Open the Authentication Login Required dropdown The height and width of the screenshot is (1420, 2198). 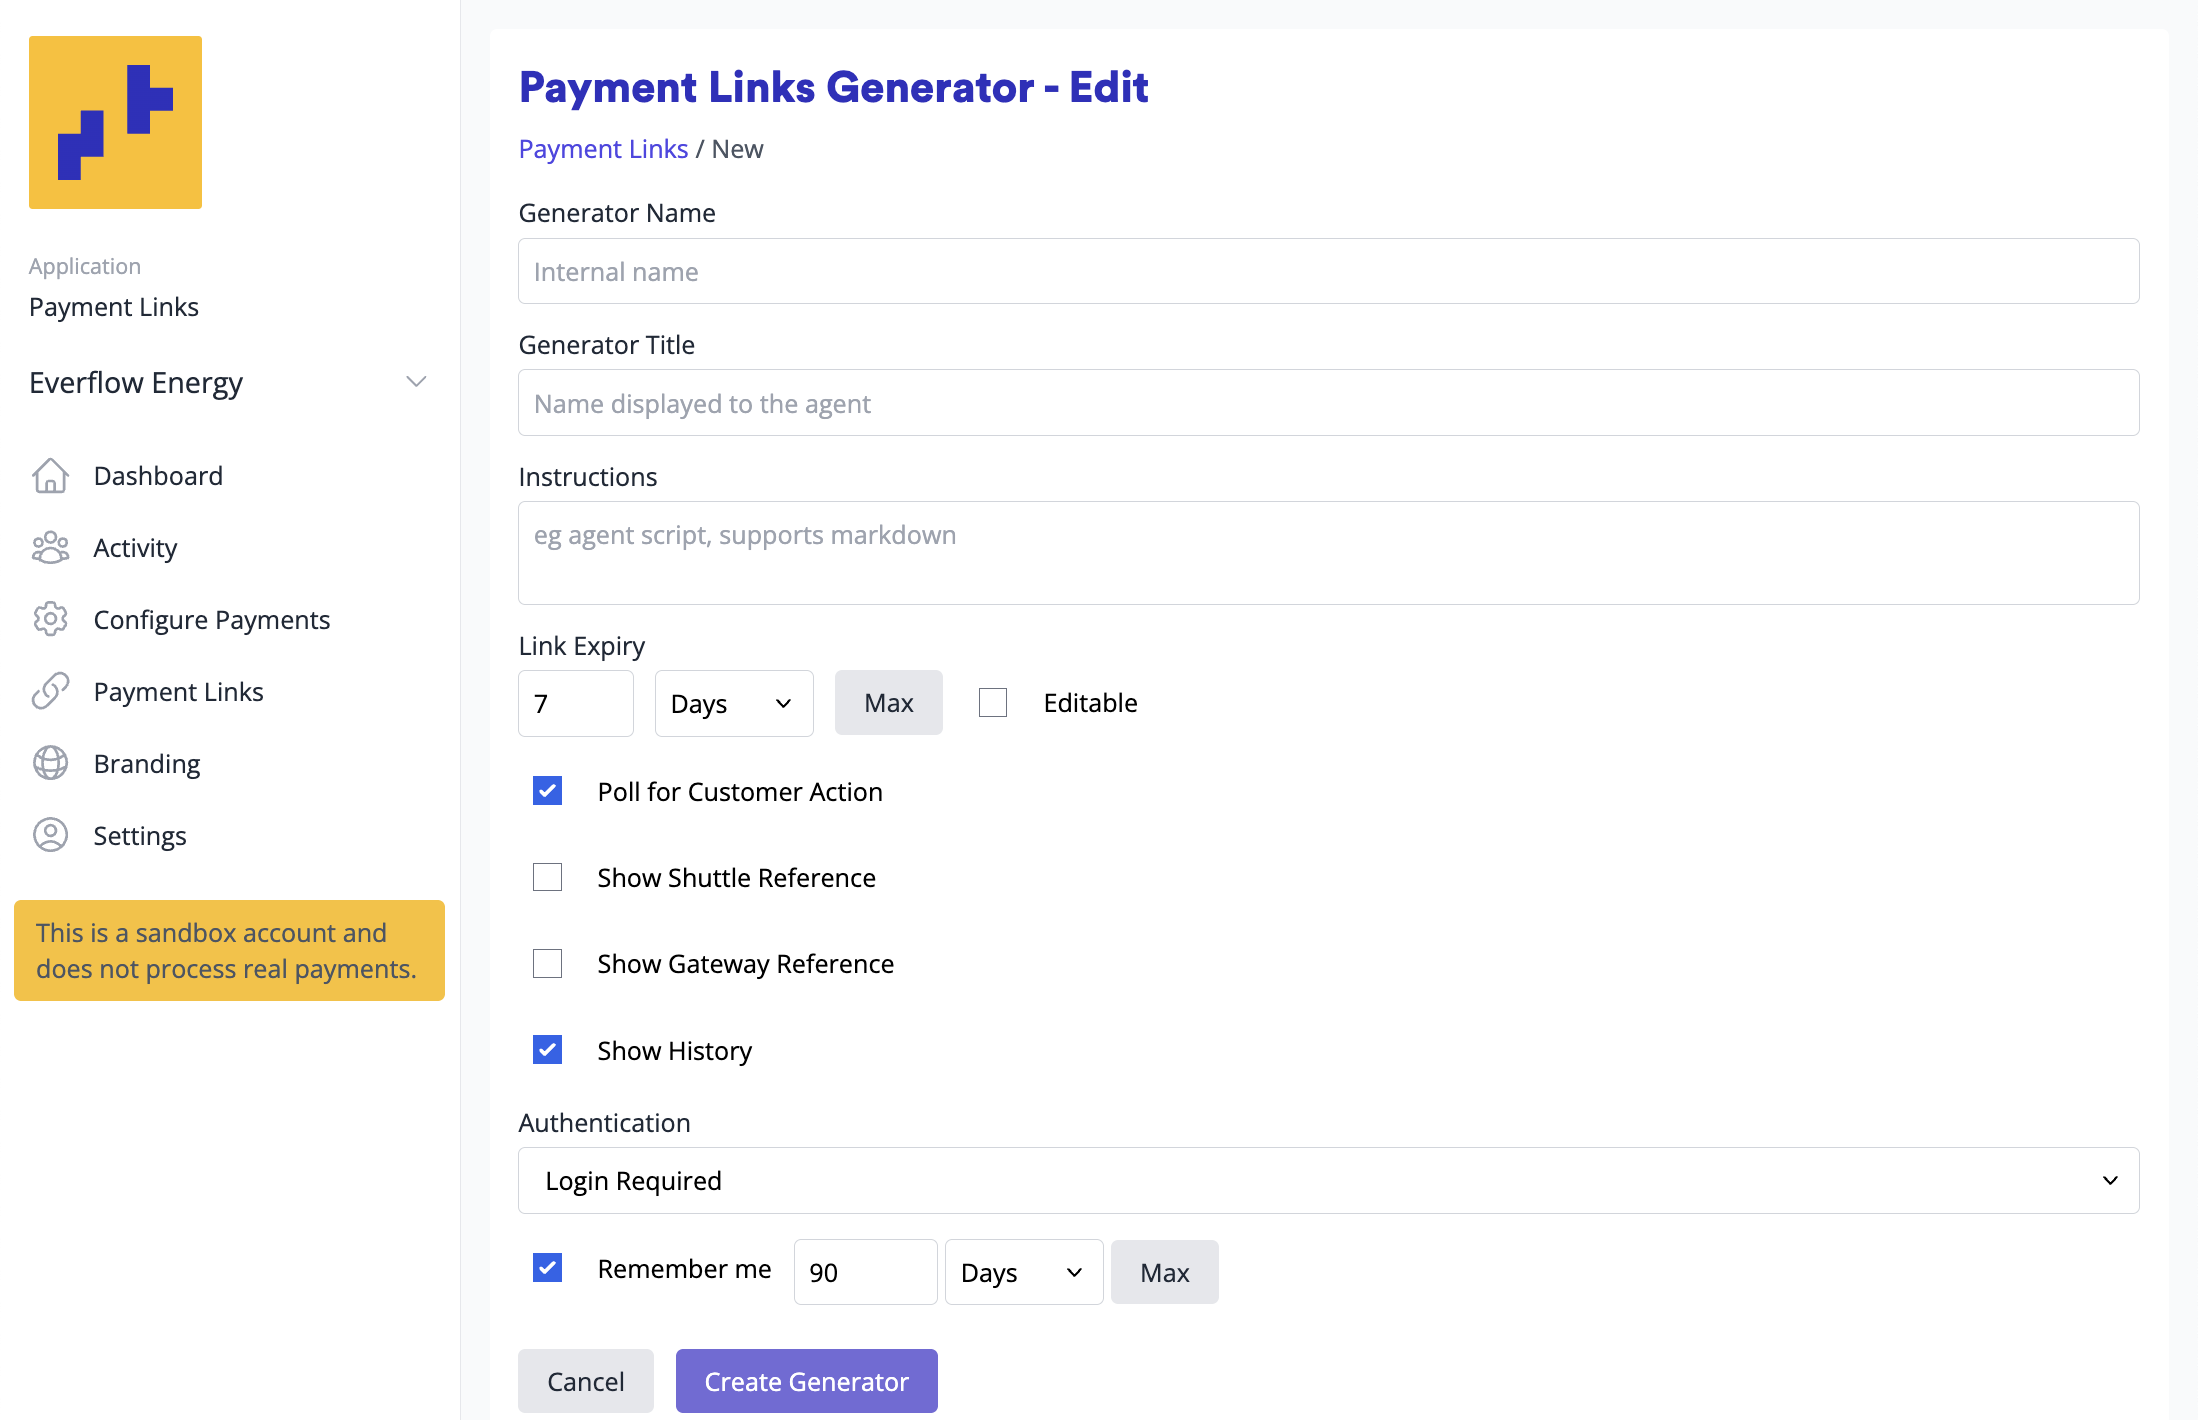coord(1327,1181)
